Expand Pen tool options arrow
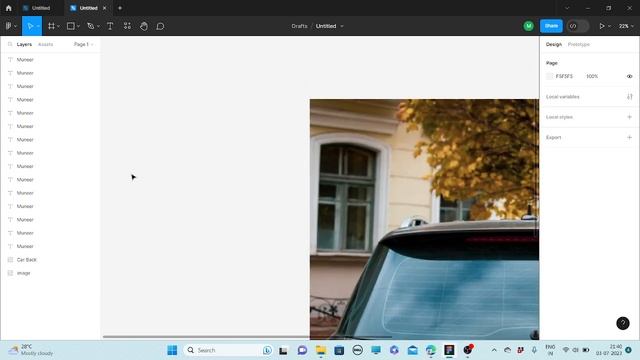The height and width of the screenshot is (360, 640). click(98, 26)
